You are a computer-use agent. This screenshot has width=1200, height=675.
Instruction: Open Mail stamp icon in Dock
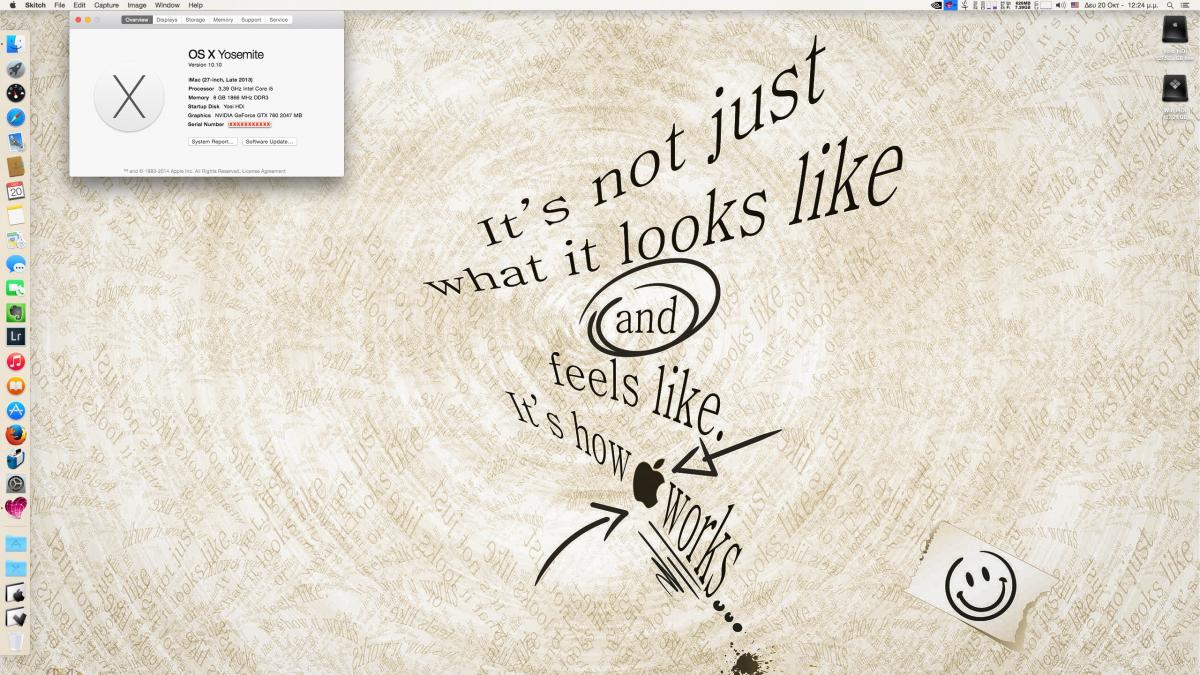point(15,142)
